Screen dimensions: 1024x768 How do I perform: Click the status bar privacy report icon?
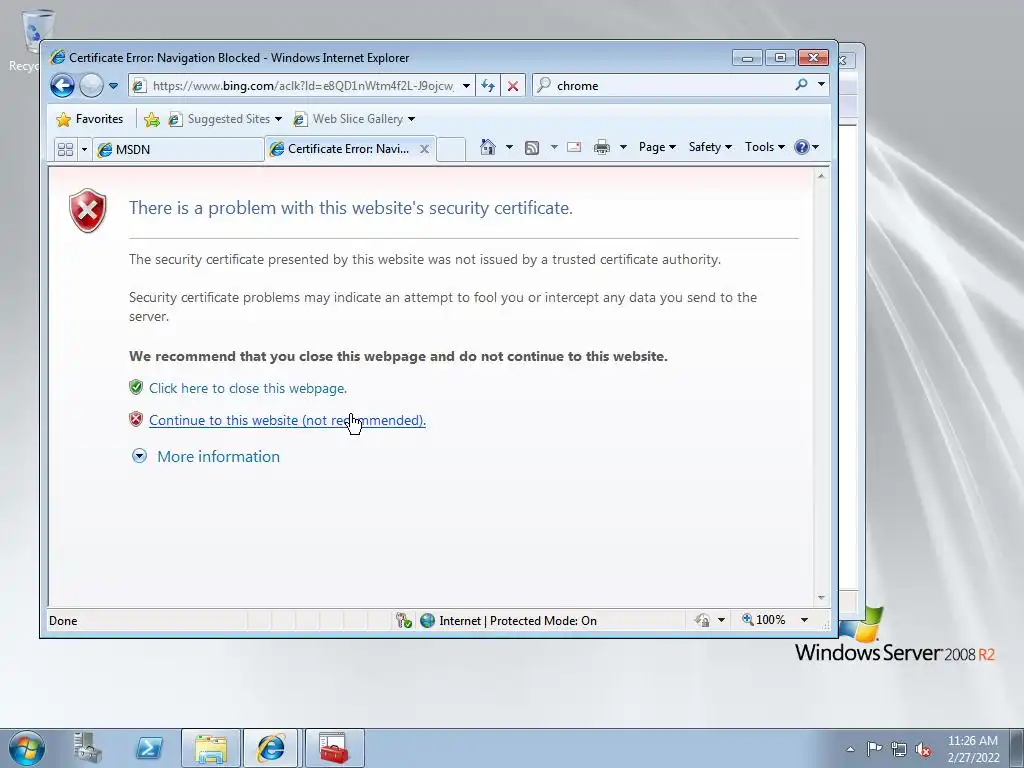coord(703,620)
